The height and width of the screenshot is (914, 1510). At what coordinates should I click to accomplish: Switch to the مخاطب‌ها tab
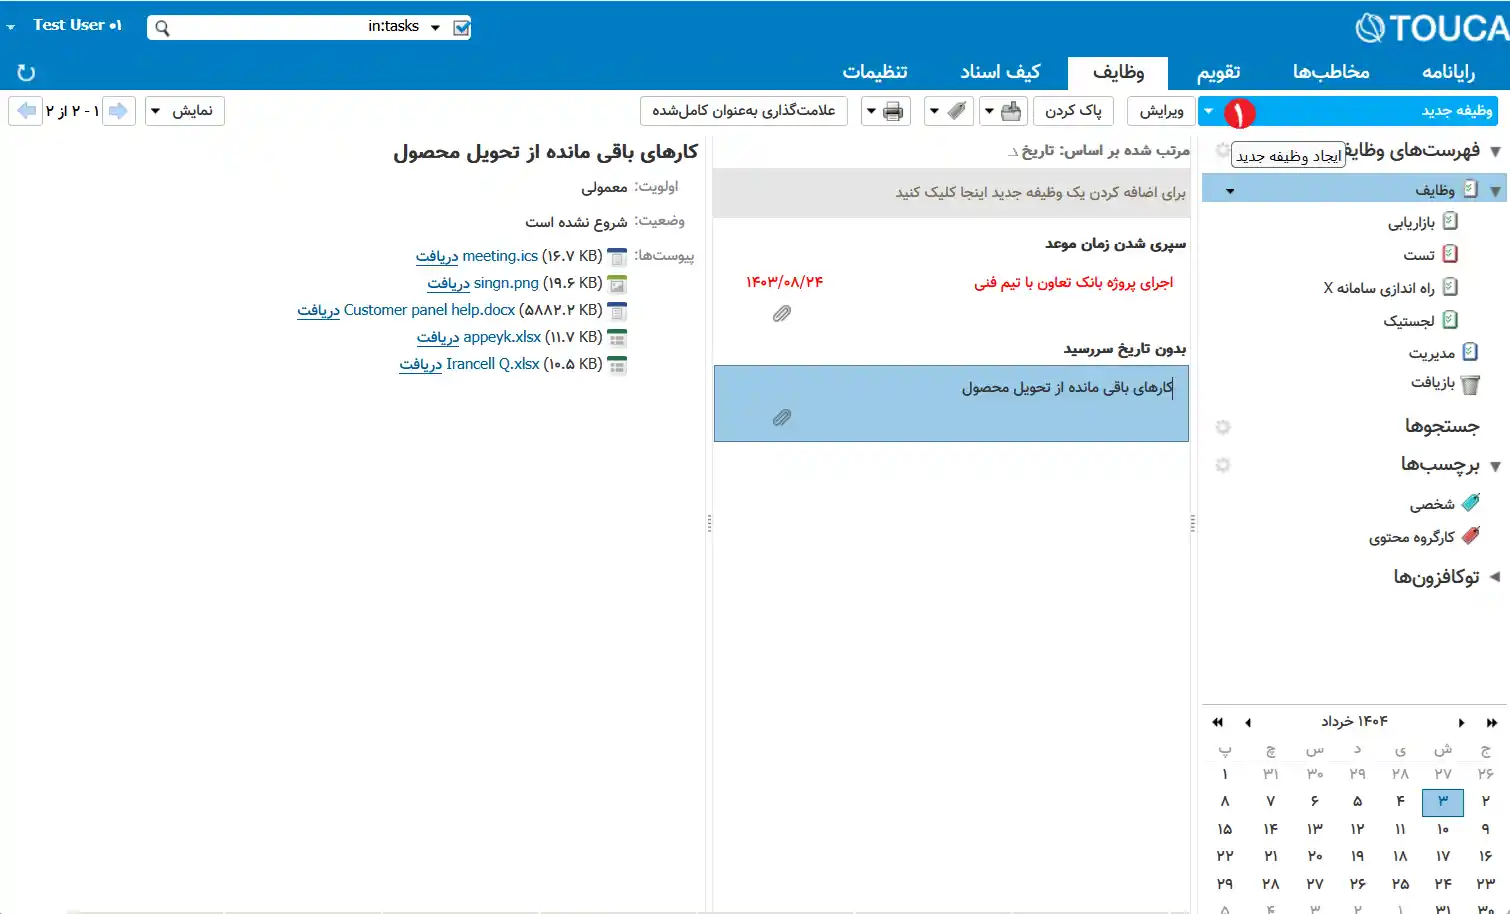pos(1331,72)
